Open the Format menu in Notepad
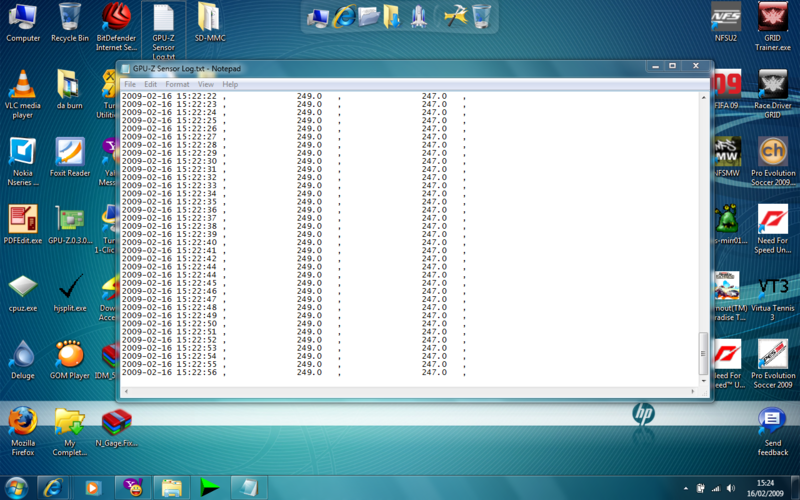 pyautogui.click(x=177, y=84)
